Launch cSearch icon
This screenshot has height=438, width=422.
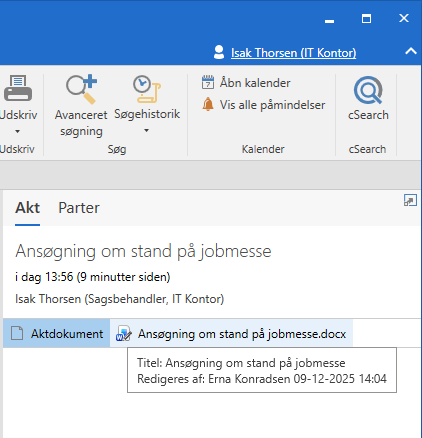pyautogui.click(x=368, y=90)
